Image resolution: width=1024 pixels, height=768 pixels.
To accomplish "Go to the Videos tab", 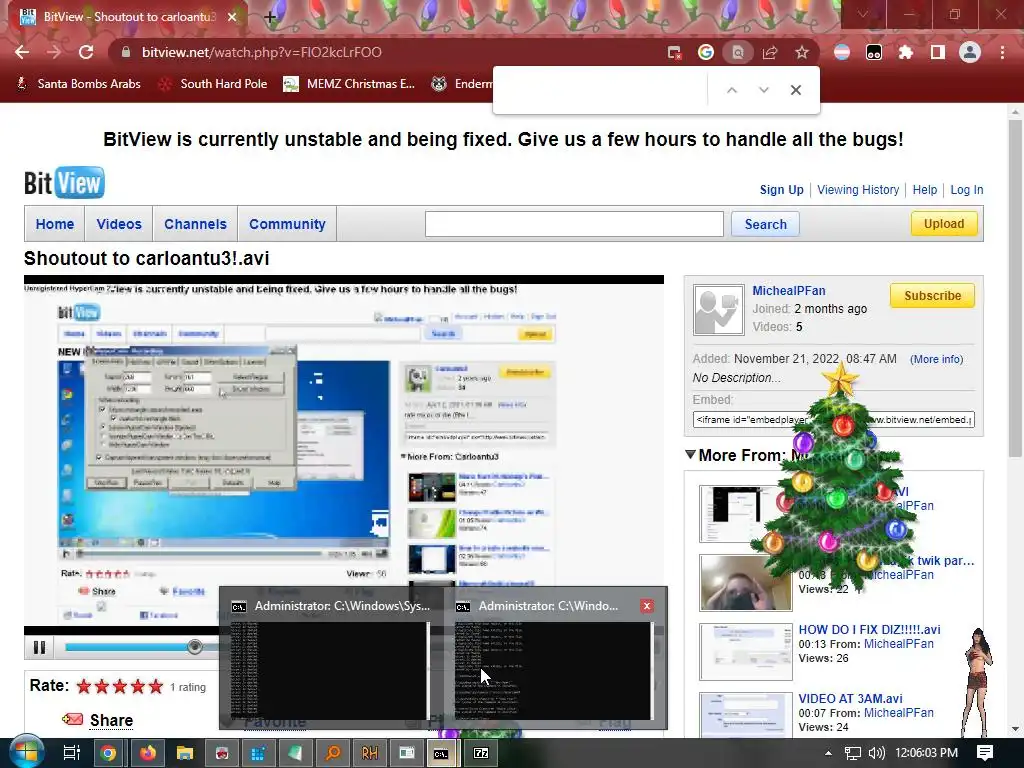I will click(x=119, y=224).
